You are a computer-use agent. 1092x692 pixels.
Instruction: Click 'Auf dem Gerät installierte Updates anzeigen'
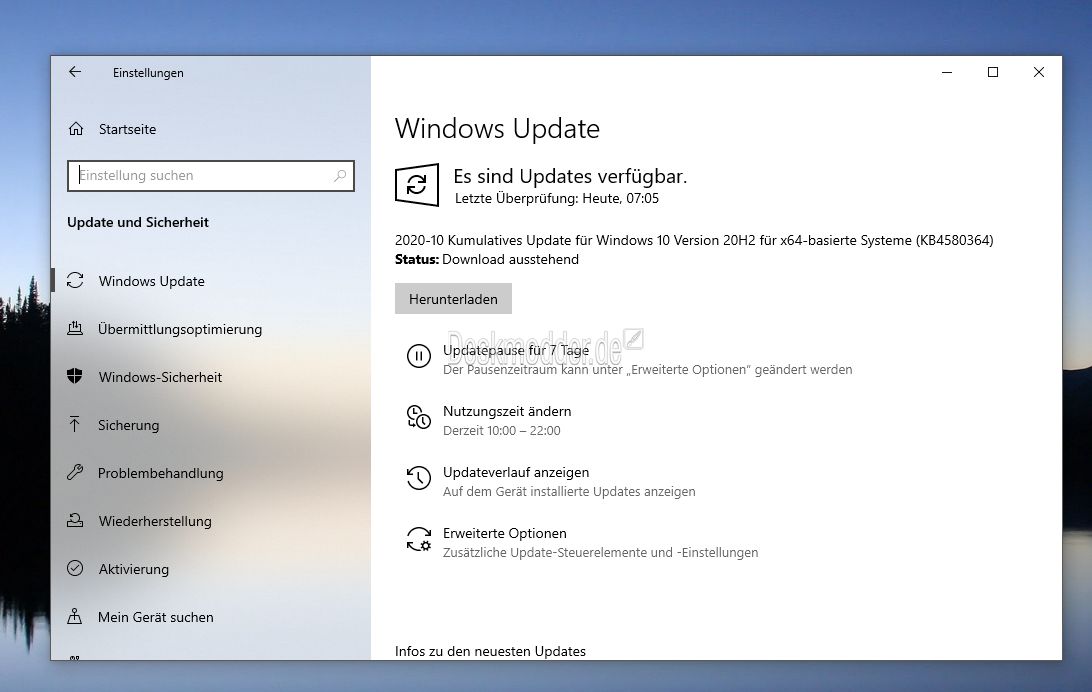point(569,492)
